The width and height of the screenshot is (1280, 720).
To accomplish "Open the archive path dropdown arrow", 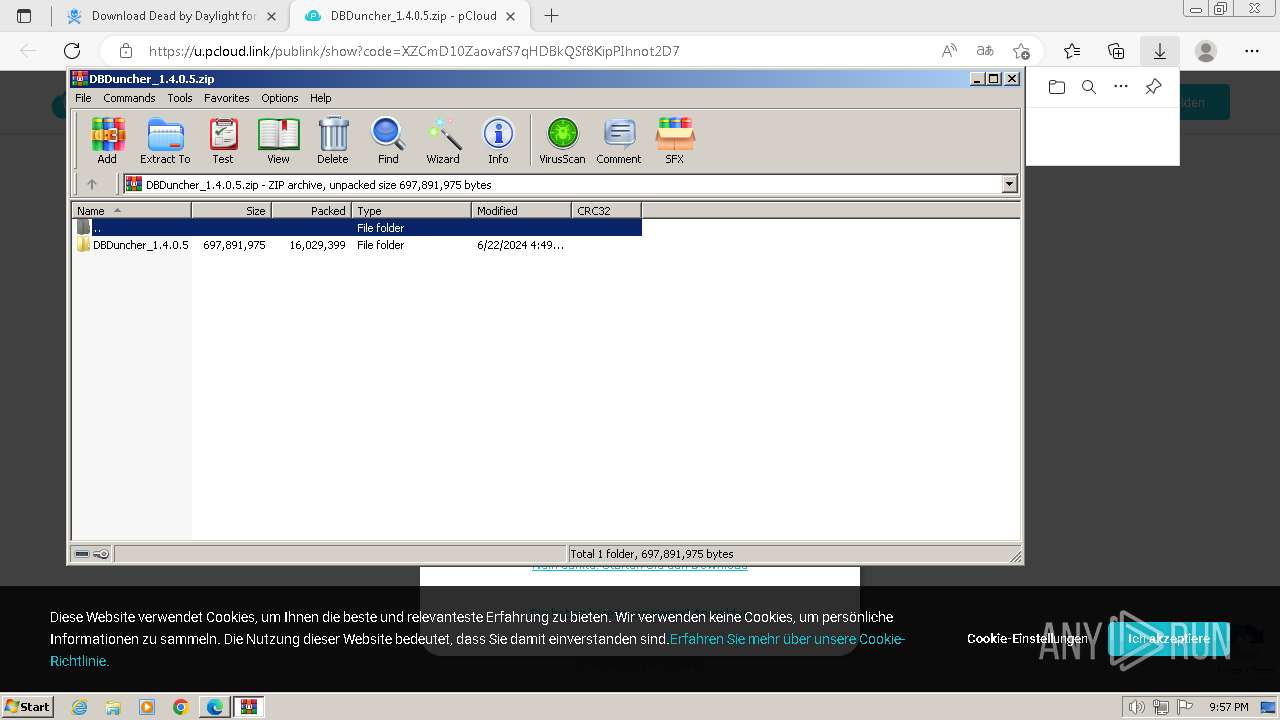I will coord(1009,184).
